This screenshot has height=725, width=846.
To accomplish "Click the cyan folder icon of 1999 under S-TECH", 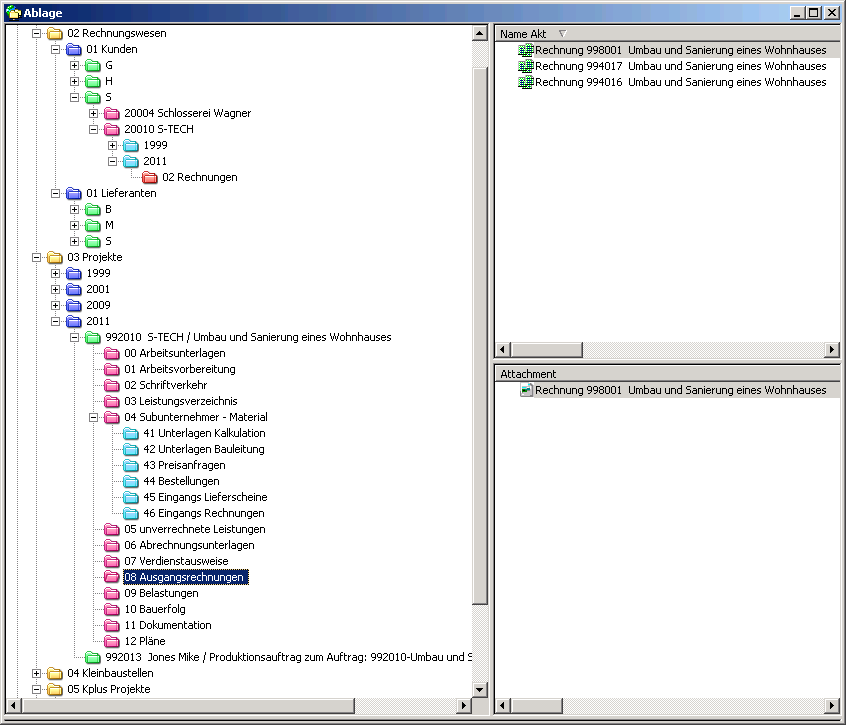I will click(131, 146).
